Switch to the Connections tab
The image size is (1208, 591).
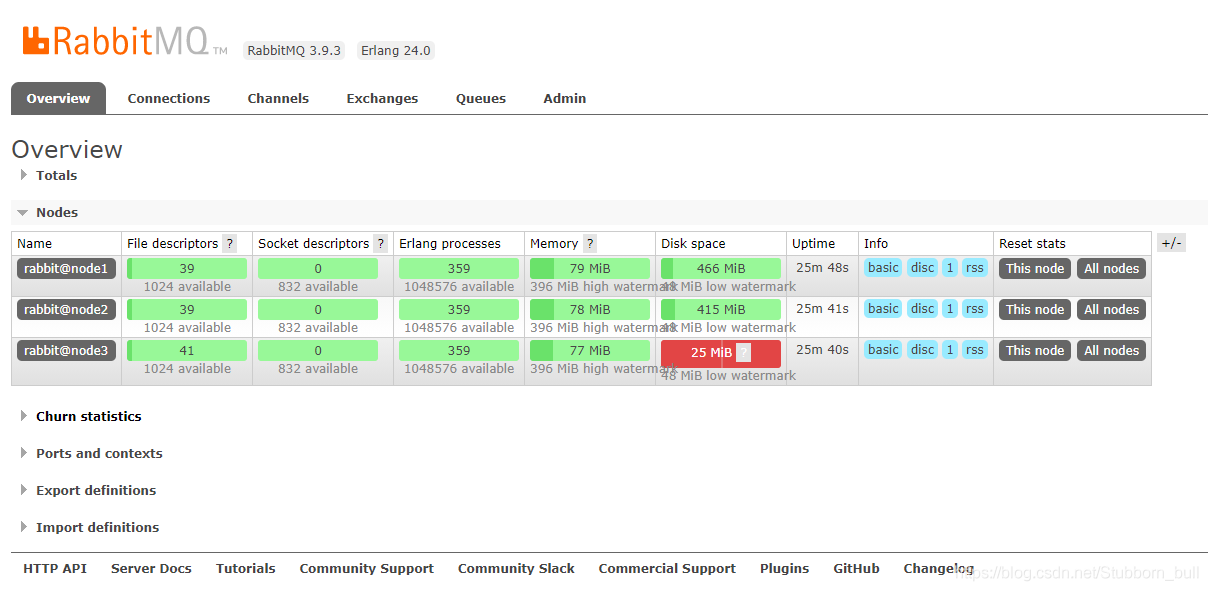point(169,99)
